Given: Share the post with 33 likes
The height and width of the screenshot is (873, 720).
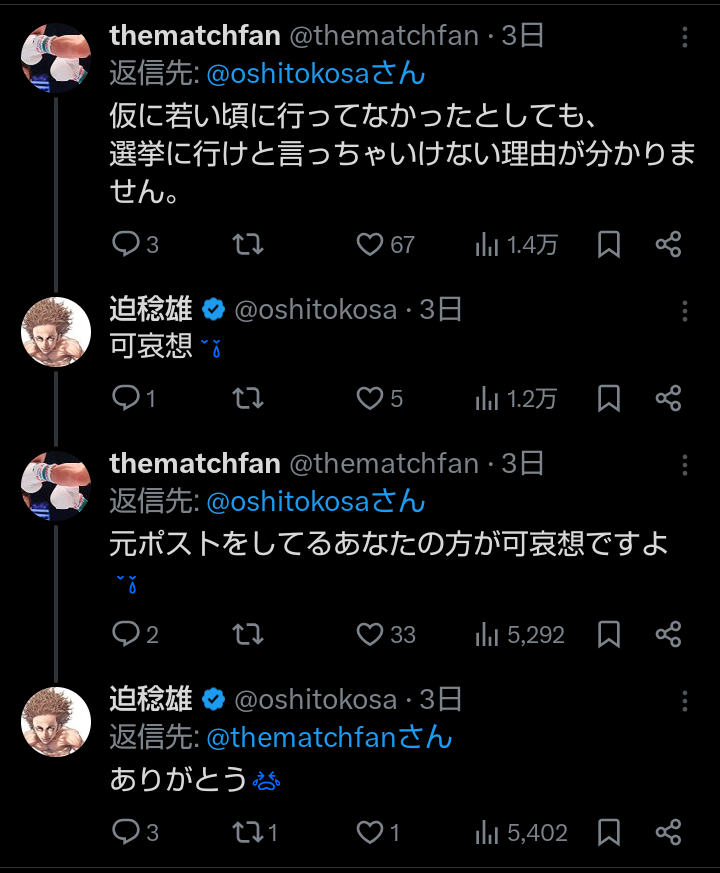Looking at the screenshot, I should pos(668,634).
